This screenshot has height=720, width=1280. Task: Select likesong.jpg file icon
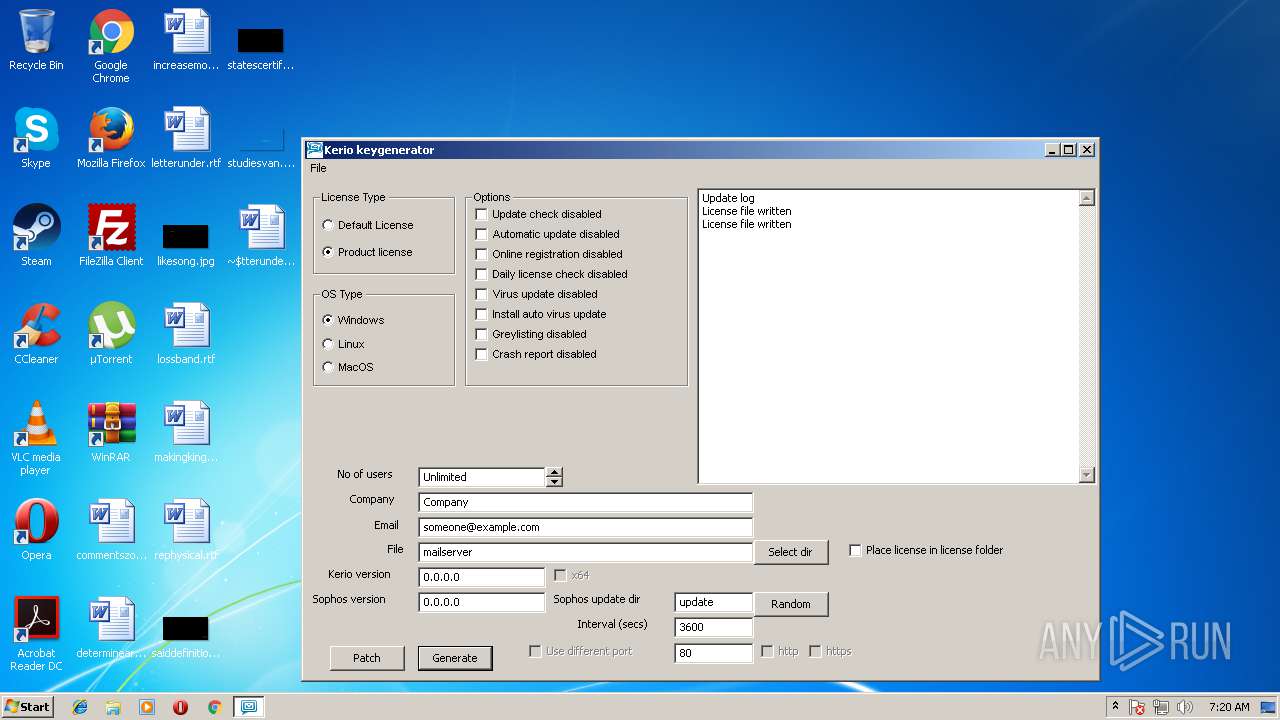[186, 243]
